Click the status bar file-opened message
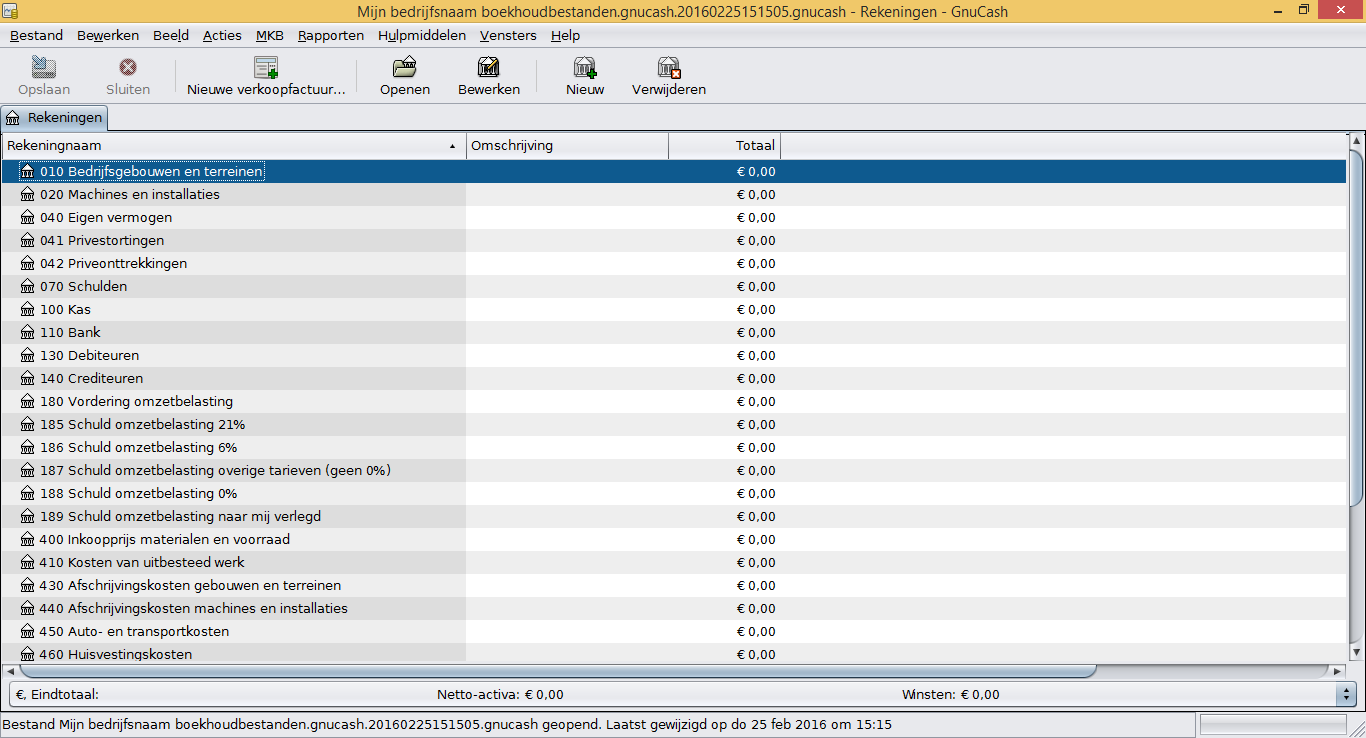 [x=447, y=724]
